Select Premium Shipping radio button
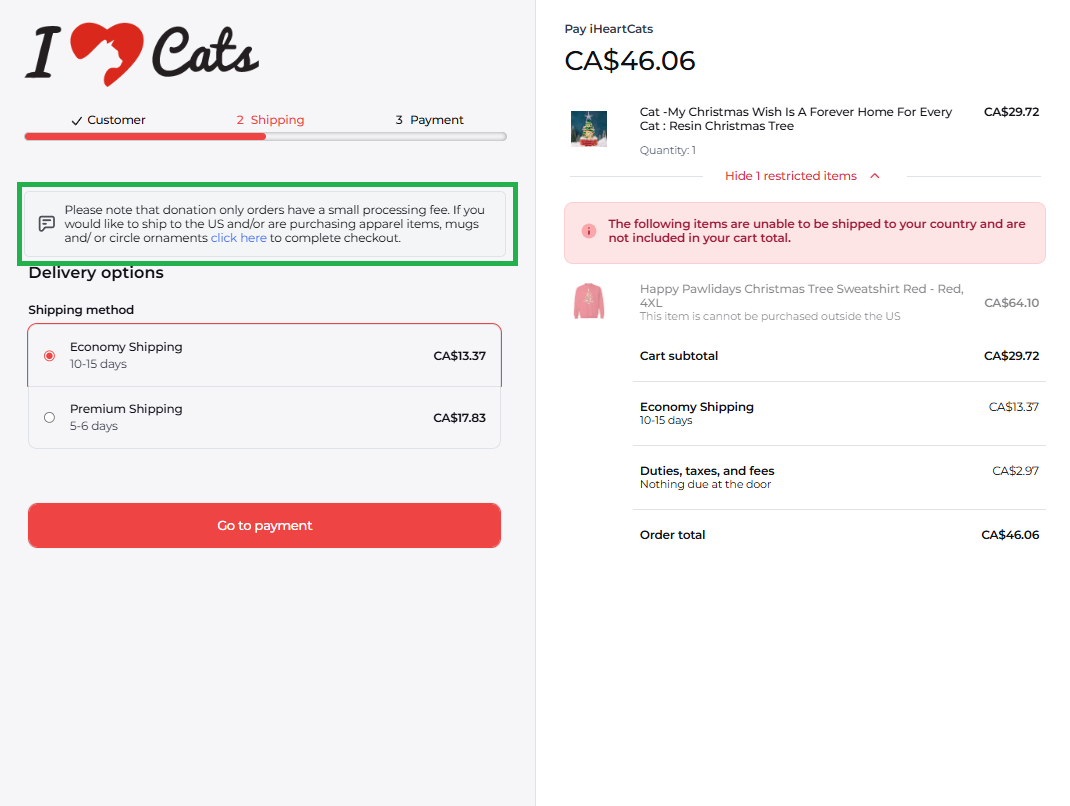 pos(49,418)
